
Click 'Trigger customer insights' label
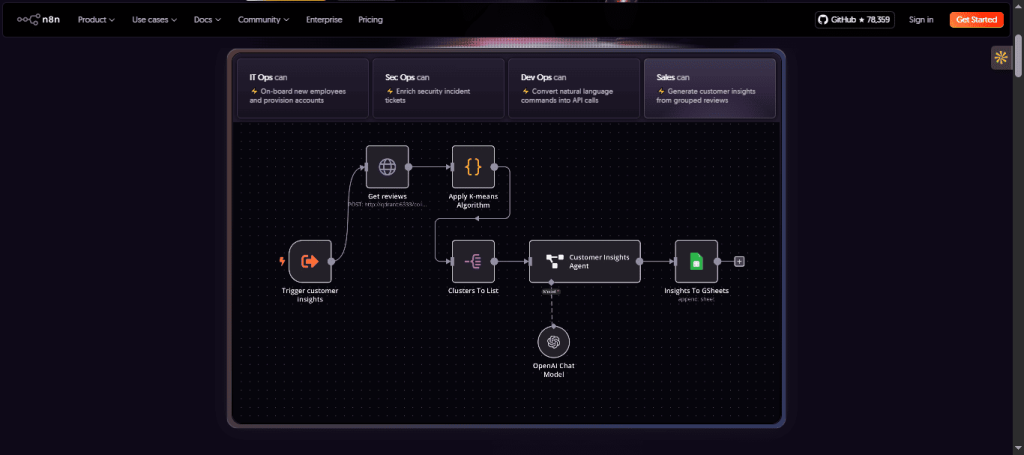click(x=310, y=294)
